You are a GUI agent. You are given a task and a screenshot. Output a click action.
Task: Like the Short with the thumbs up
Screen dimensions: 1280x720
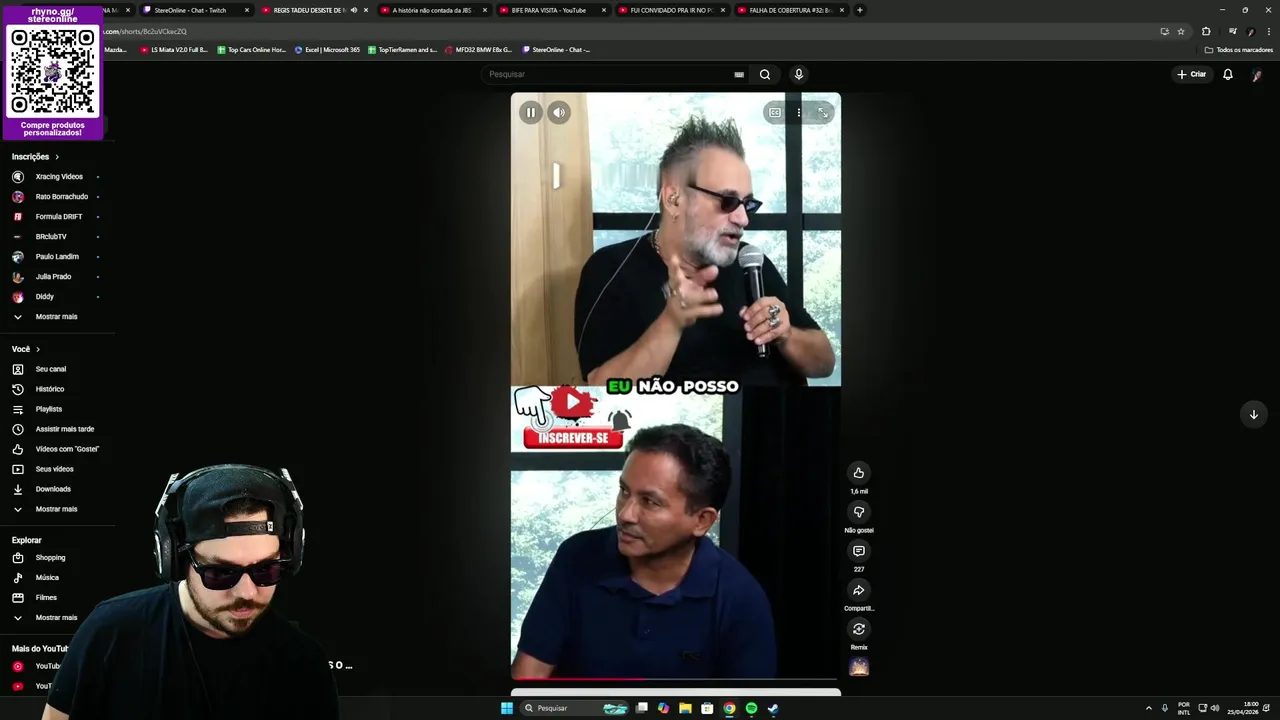click(858, 473)
